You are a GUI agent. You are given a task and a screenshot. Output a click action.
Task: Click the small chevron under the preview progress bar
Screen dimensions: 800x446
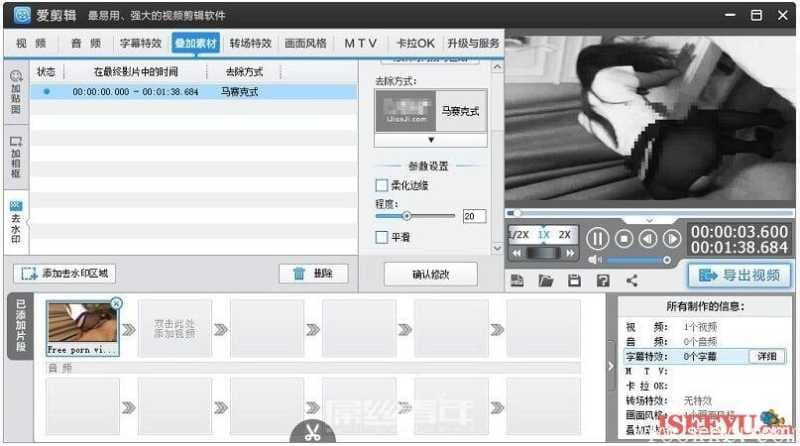(649, 220)
